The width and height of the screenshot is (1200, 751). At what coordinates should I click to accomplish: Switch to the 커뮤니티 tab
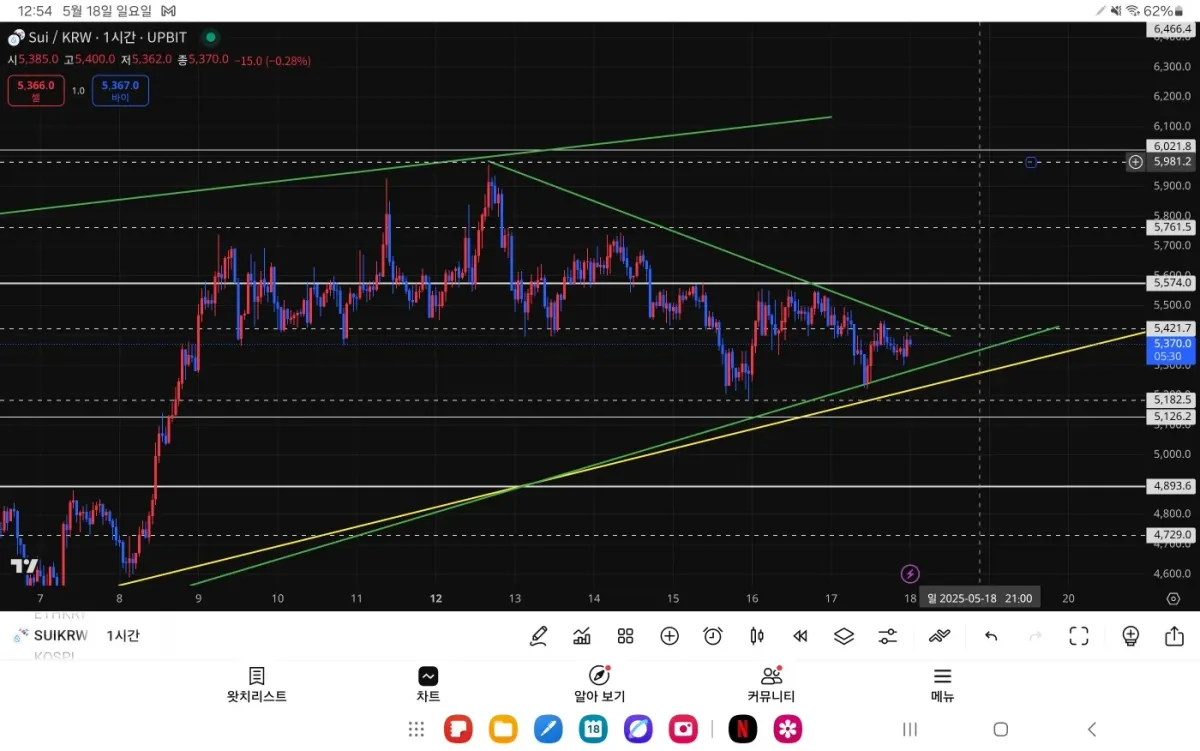coord(771,686)
